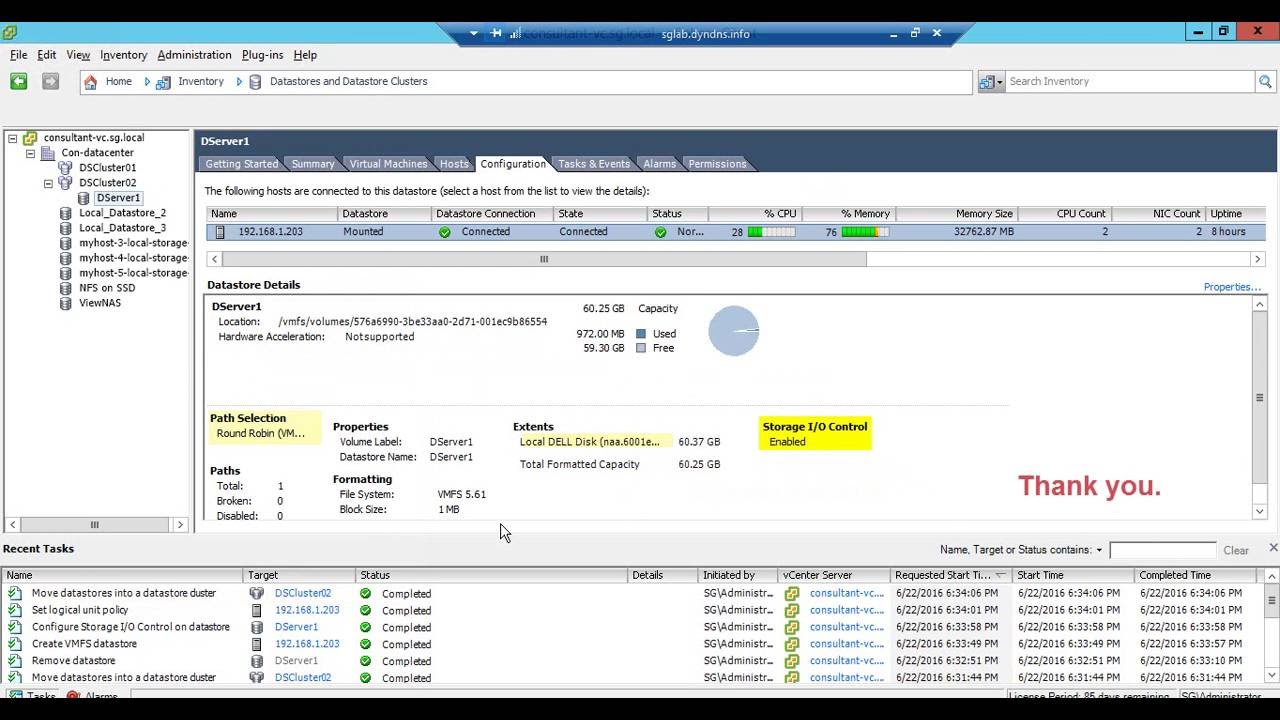Sort tasks by Requested Start Time column
This screenshot has width=1280, height=720.
tap(950, 575)
